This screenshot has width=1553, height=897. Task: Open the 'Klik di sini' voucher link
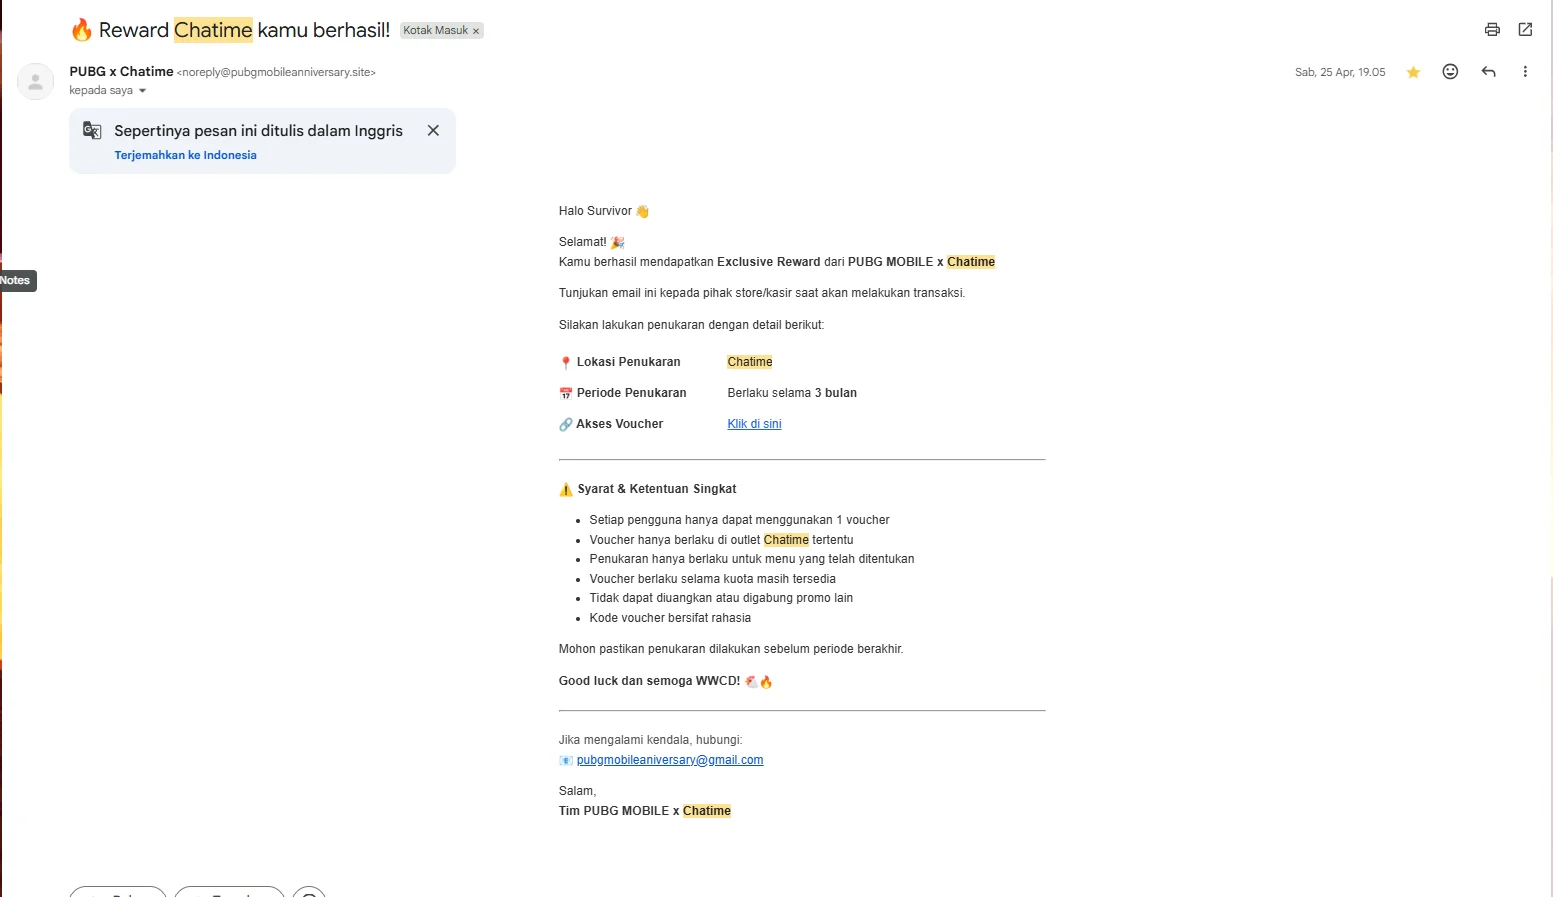pos(754,424)
